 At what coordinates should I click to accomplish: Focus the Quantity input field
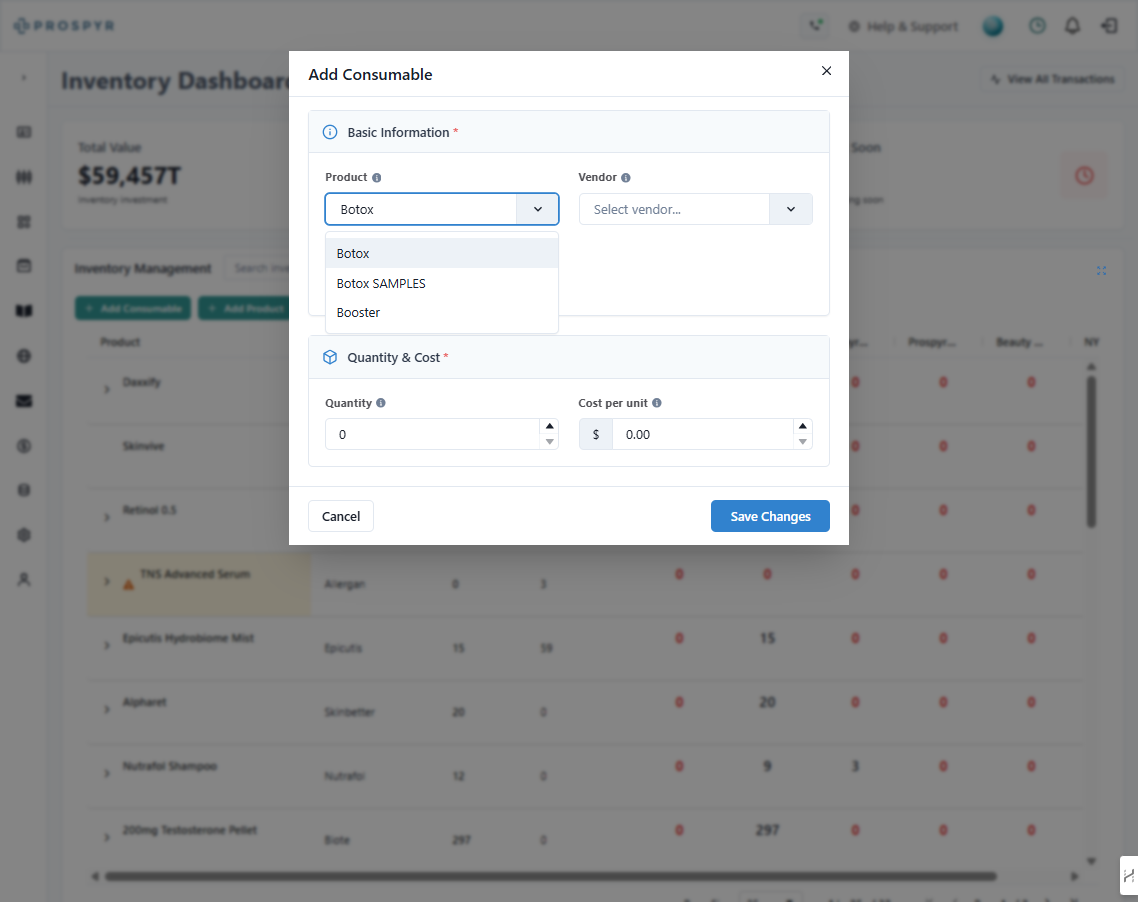433,434
